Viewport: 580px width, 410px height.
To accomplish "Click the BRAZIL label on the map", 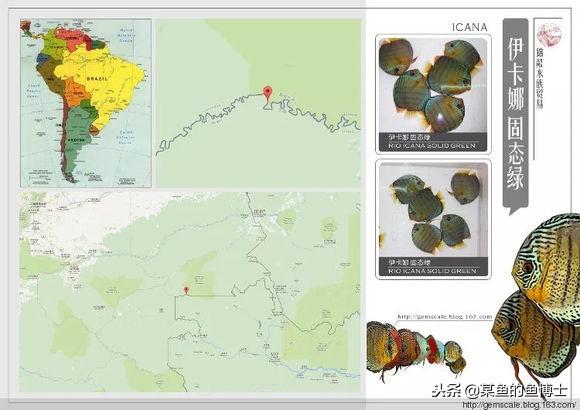I will [x=97, y=79].
